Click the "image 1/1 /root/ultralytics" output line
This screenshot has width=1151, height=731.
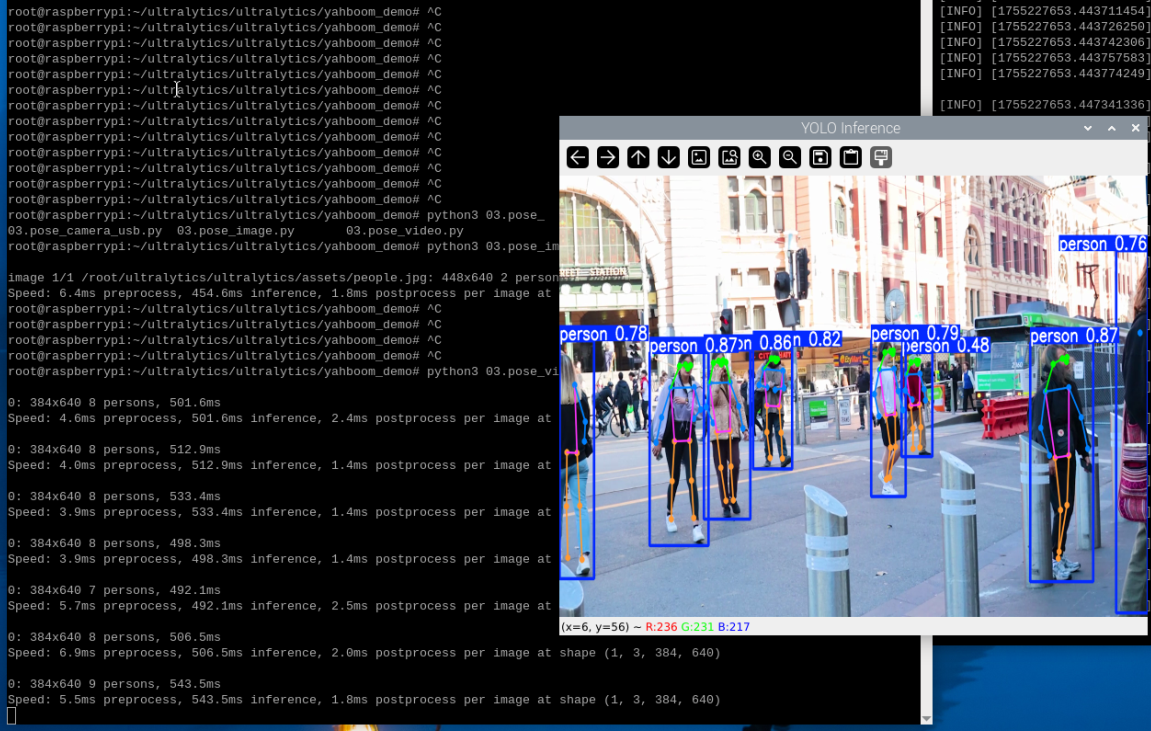click(283, 277)
